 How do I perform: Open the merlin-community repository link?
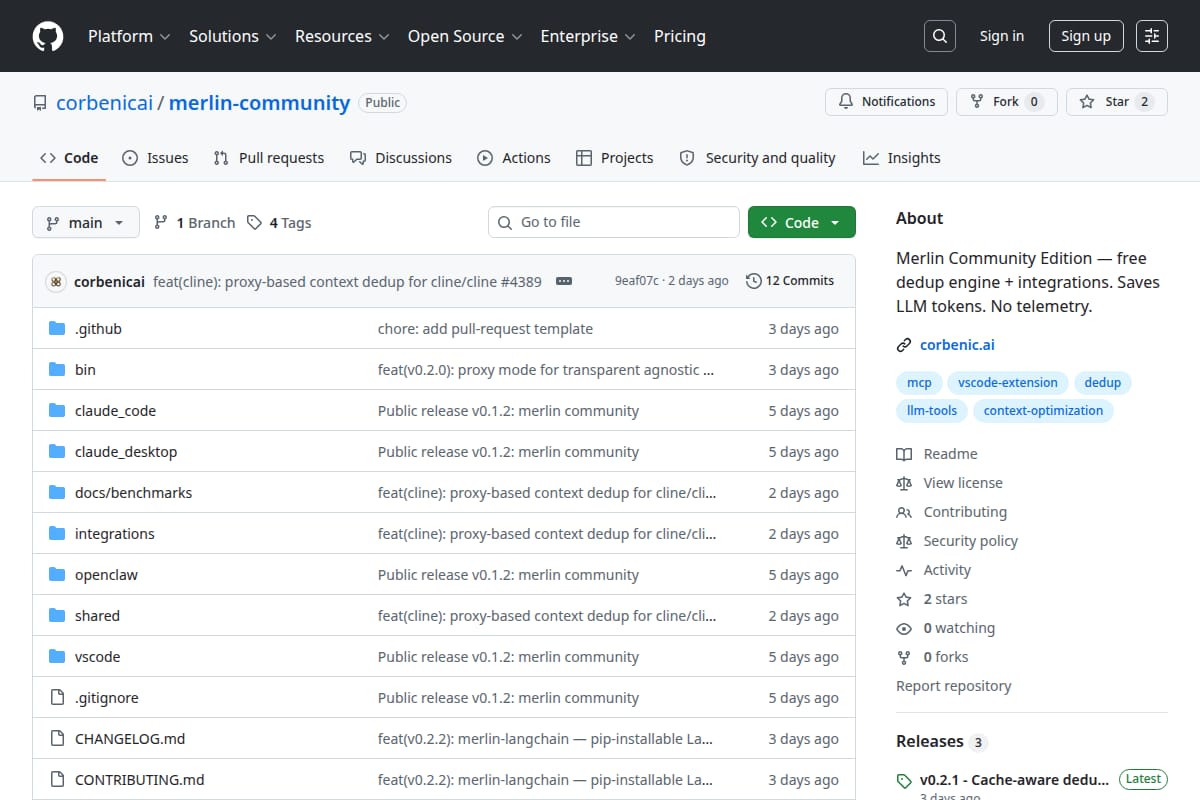coord(259,103)
